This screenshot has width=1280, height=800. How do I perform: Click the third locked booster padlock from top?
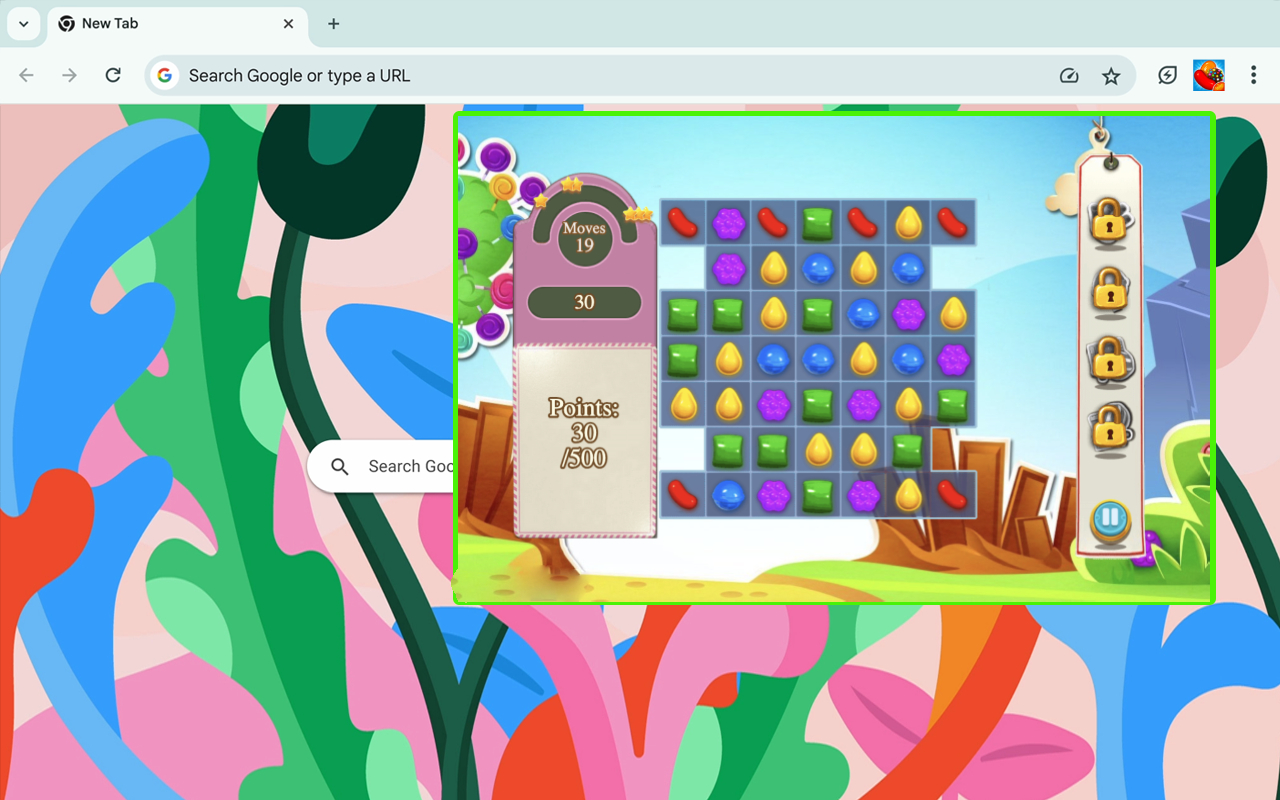tap(1108, 359)
